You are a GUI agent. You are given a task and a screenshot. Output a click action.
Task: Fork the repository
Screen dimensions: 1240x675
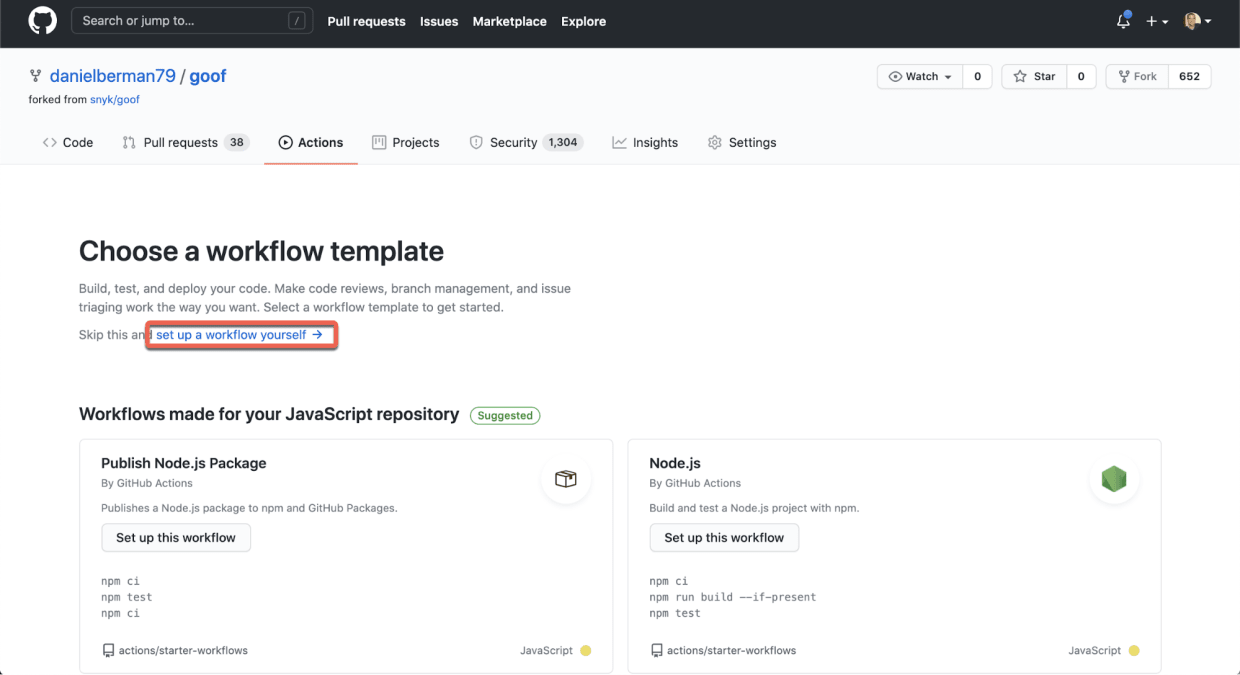[1137, 77]
